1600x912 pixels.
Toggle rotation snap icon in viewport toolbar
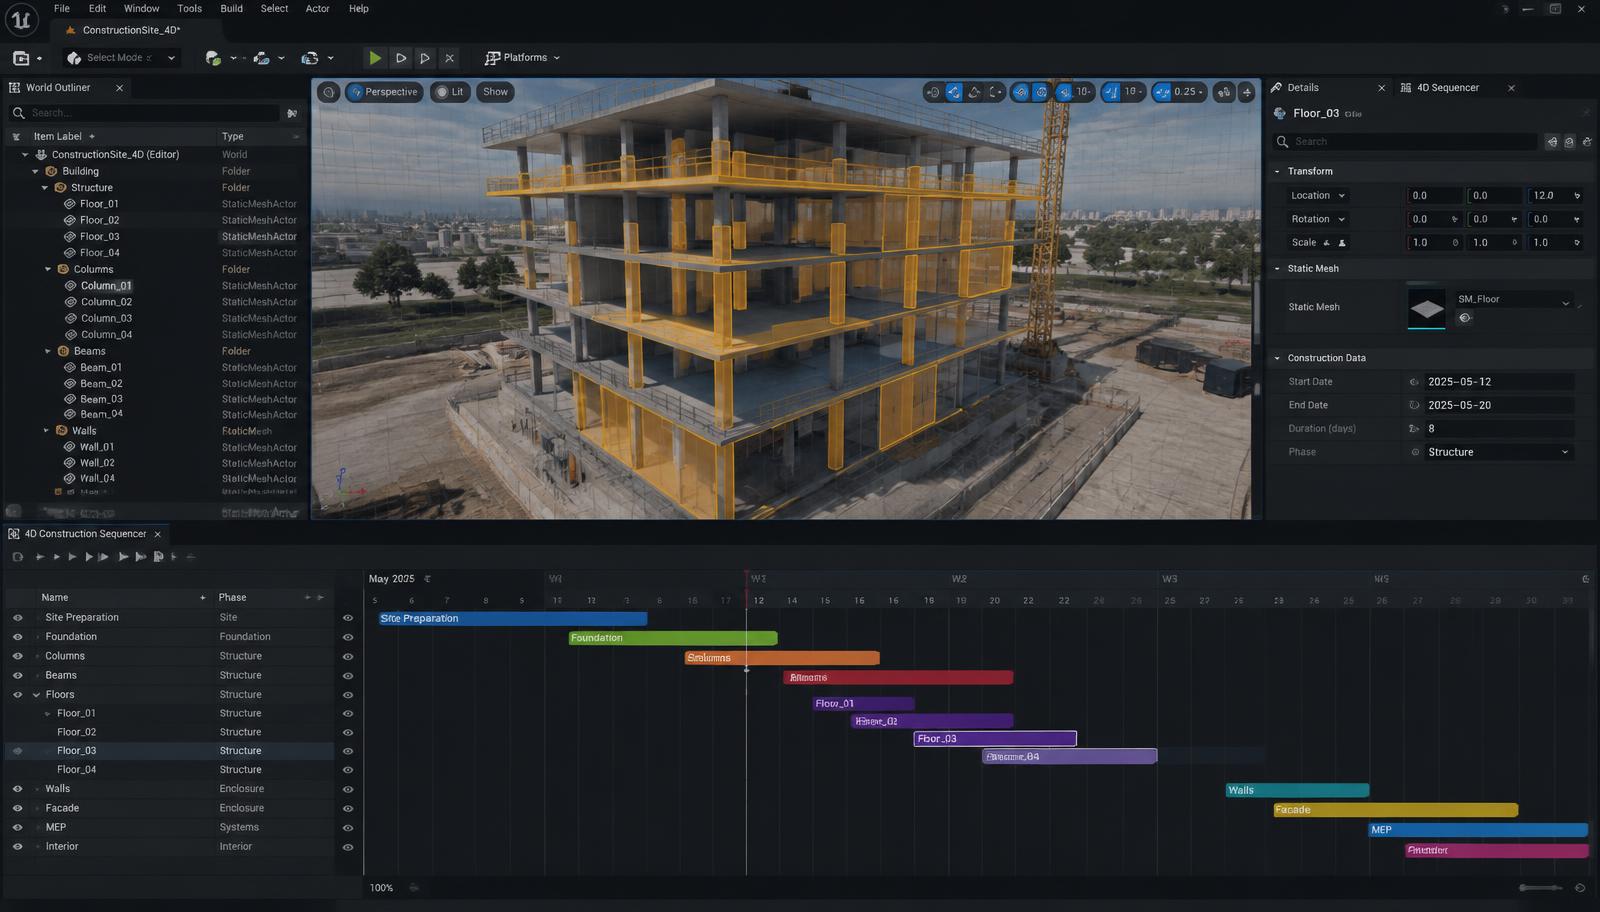coord(1111,92)
